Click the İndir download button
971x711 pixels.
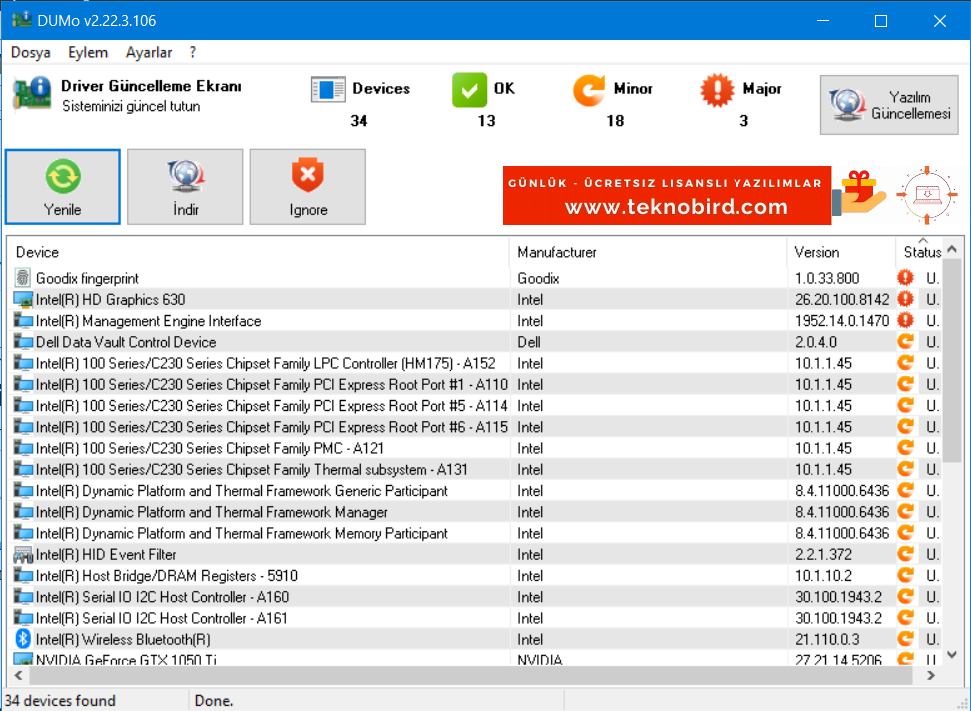[x=185, y=186]
